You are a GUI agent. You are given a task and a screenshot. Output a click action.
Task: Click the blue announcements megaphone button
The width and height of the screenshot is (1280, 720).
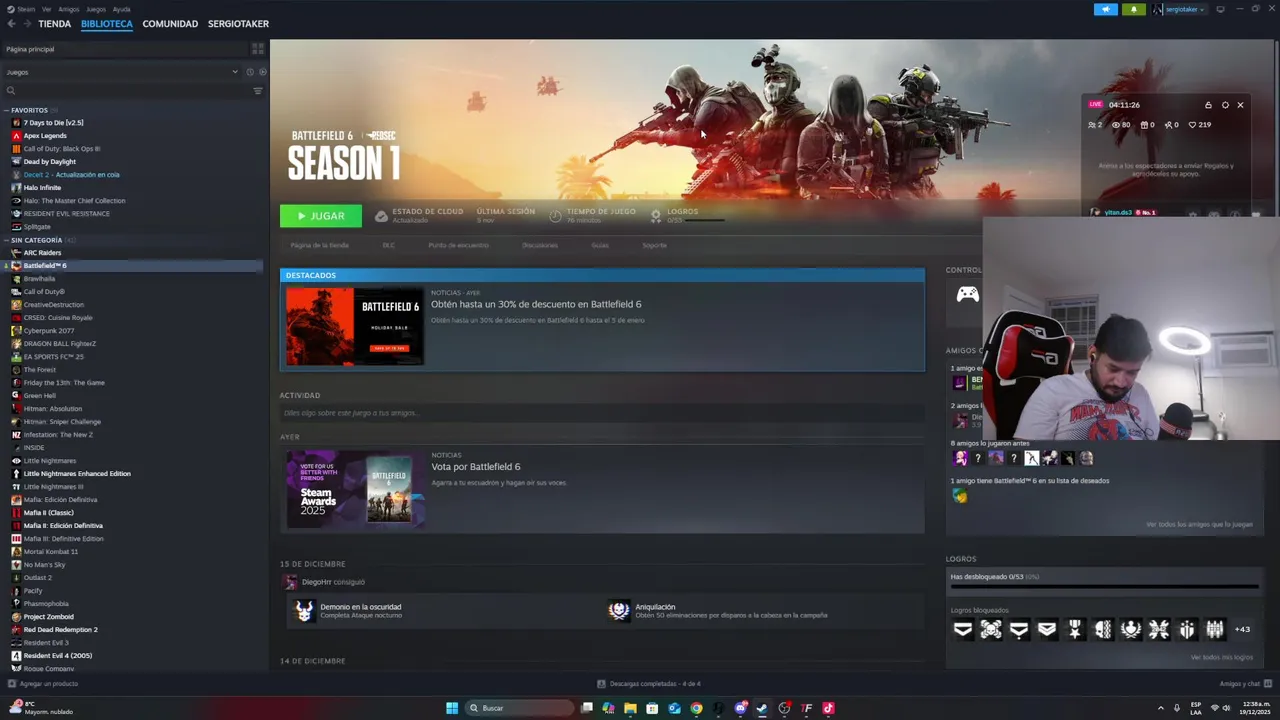point(1106,9)
